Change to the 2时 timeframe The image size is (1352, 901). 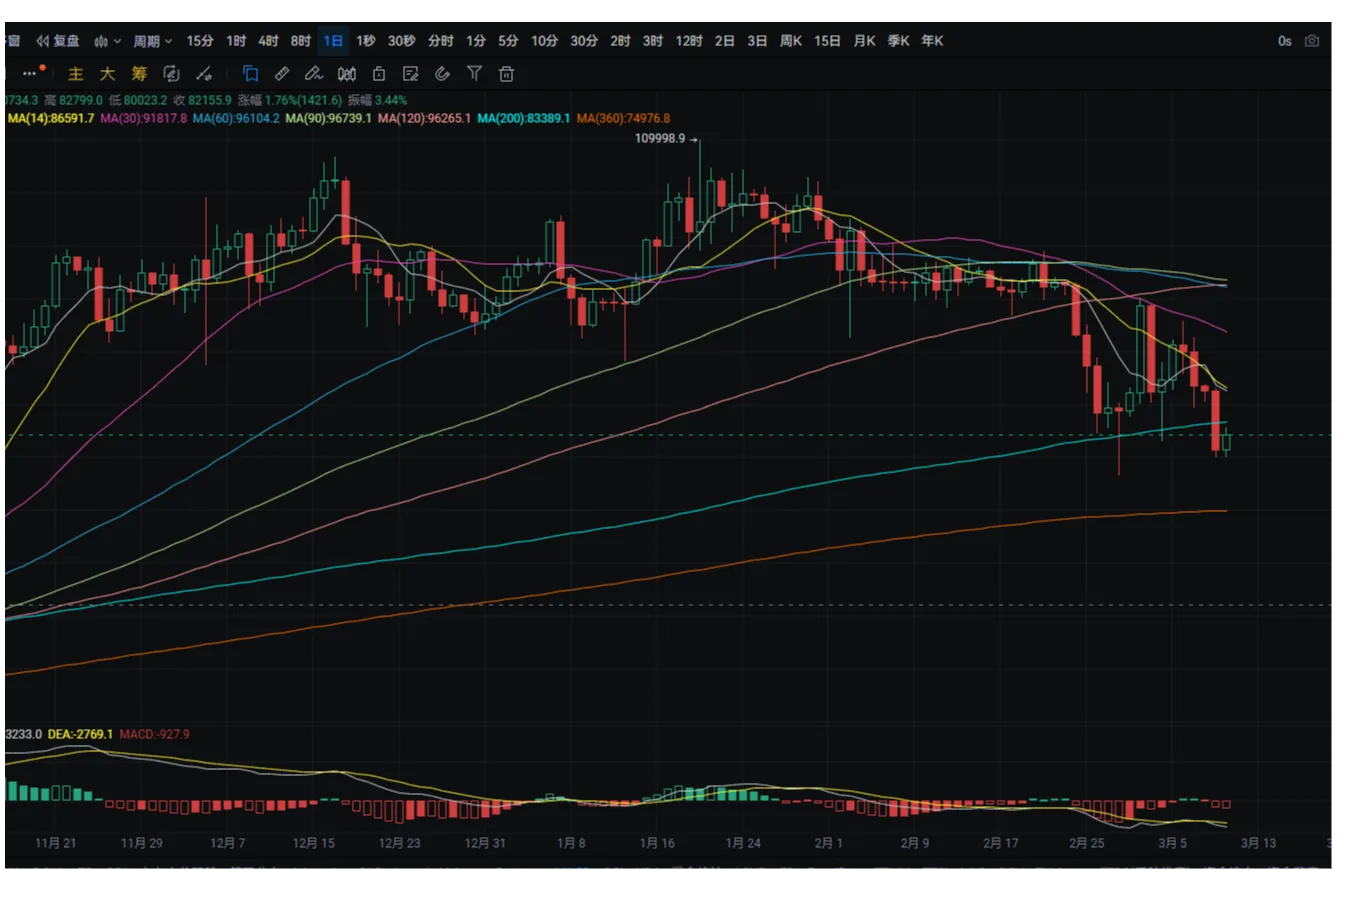pos(621,41)
